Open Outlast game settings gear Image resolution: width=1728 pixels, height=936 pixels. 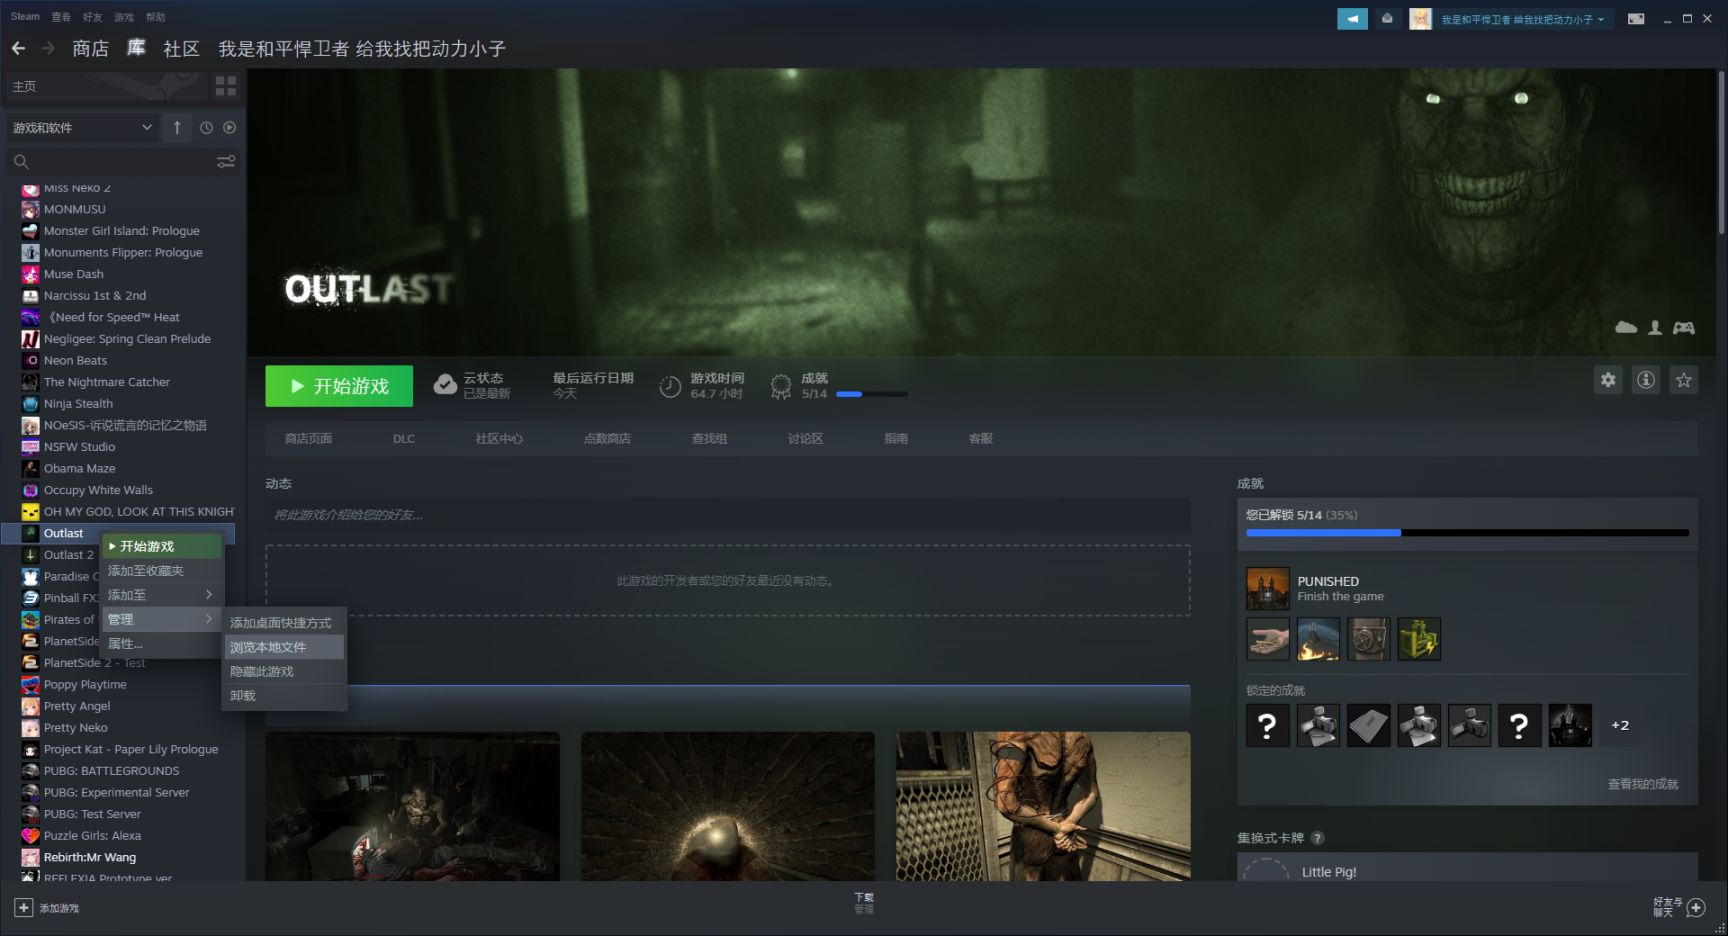[1608, 380]
